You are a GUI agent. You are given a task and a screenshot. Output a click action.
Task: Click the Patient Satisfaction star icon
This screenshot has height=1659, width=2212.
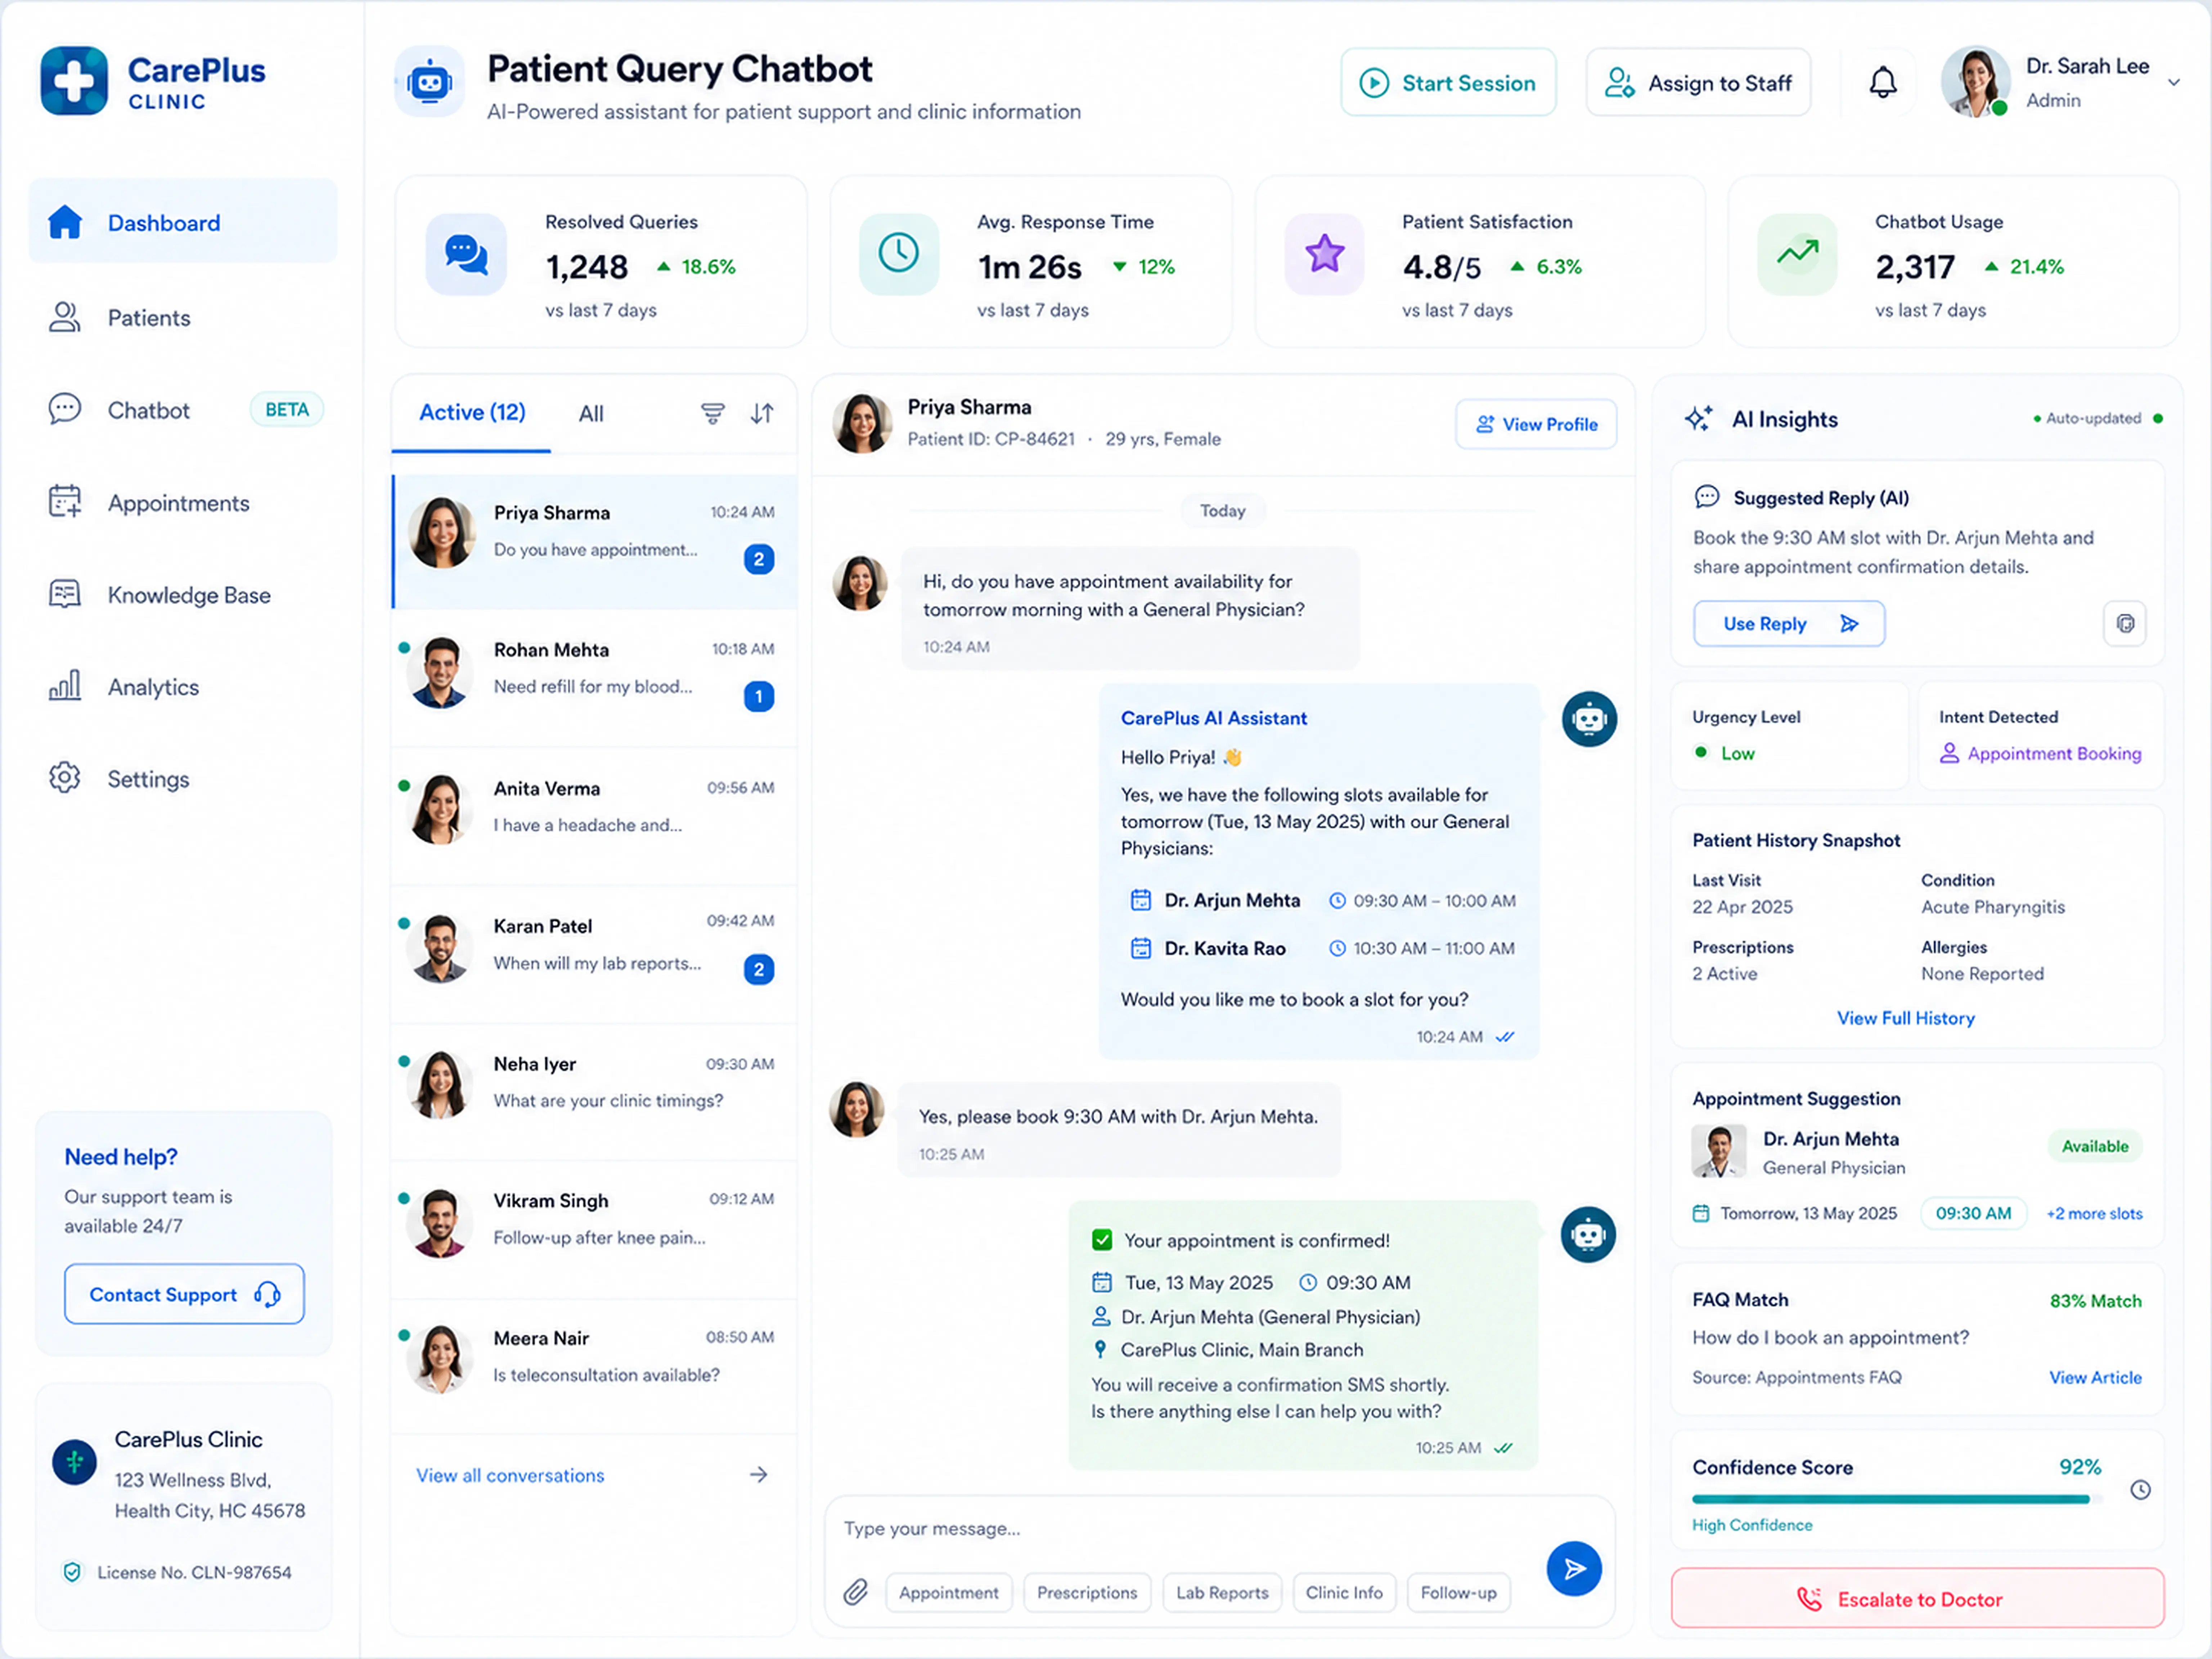coord(1324,254)
